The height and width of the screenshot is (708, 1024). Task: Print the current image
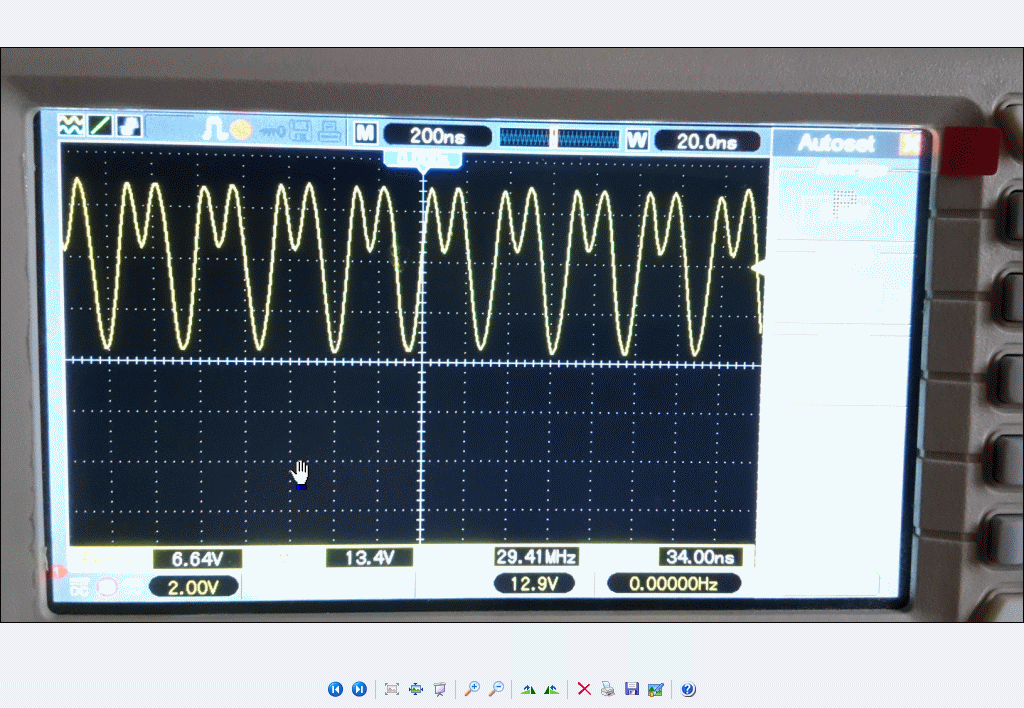click(x=607, y=689)
